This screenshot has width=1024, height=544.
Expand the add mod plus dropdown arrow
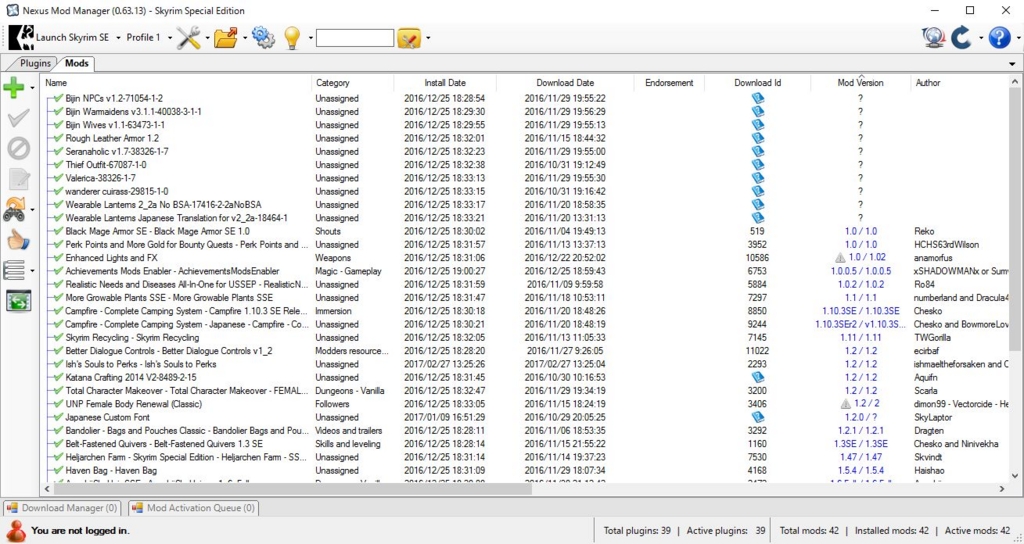32,88
